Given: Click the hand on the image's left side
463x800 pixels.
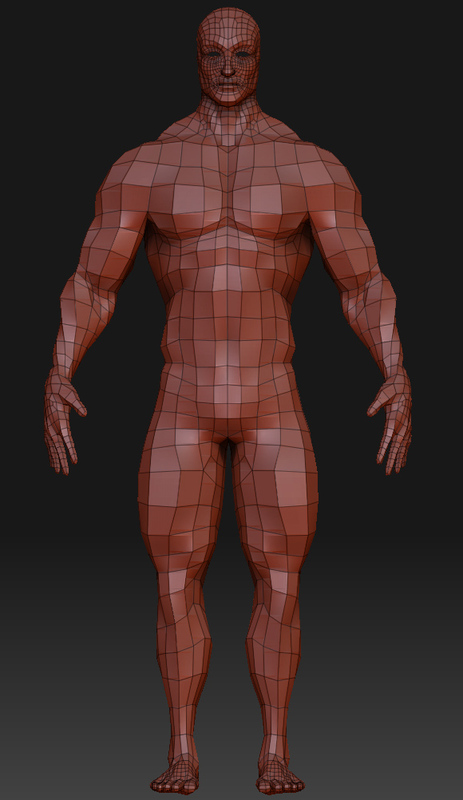Looking at the screenshot, I should (x=64, y=422).
